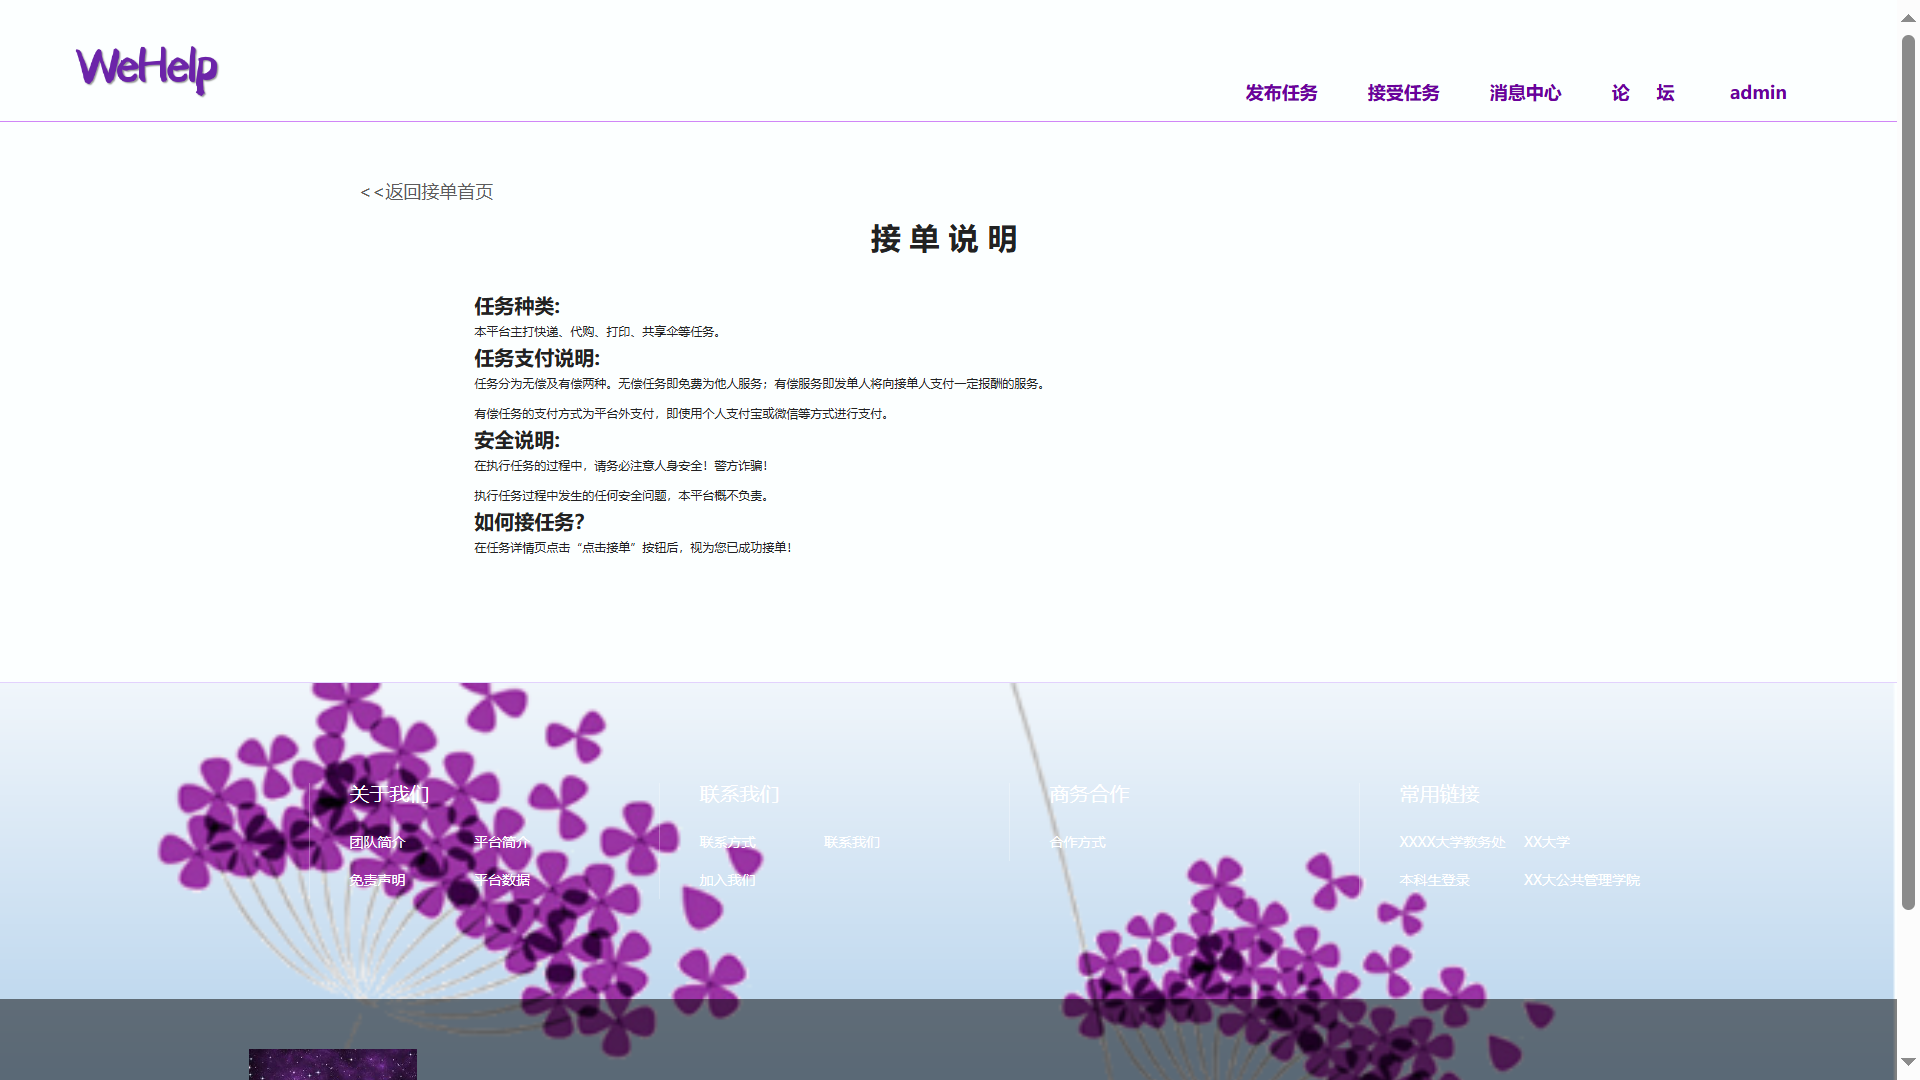The width and height of the screenshot is (1920, 1080).
Task: Click the 平台数据 footer link
Action: [501, 880]
